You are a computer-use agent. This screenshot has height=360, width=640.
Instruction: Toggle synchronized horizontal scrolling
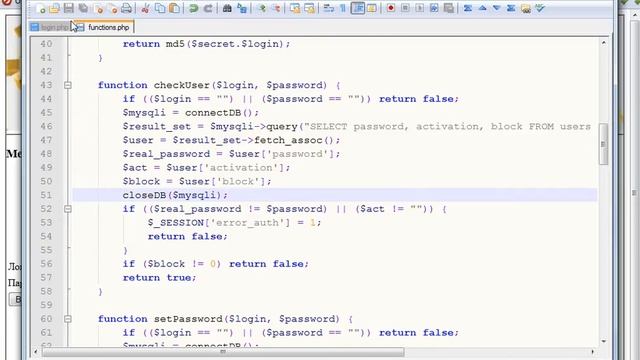(309, 8)
